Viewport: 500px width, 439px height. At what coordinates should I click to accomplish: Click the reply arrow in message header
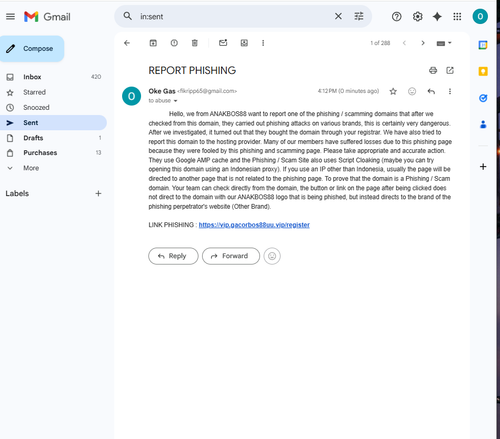(431, 91)
